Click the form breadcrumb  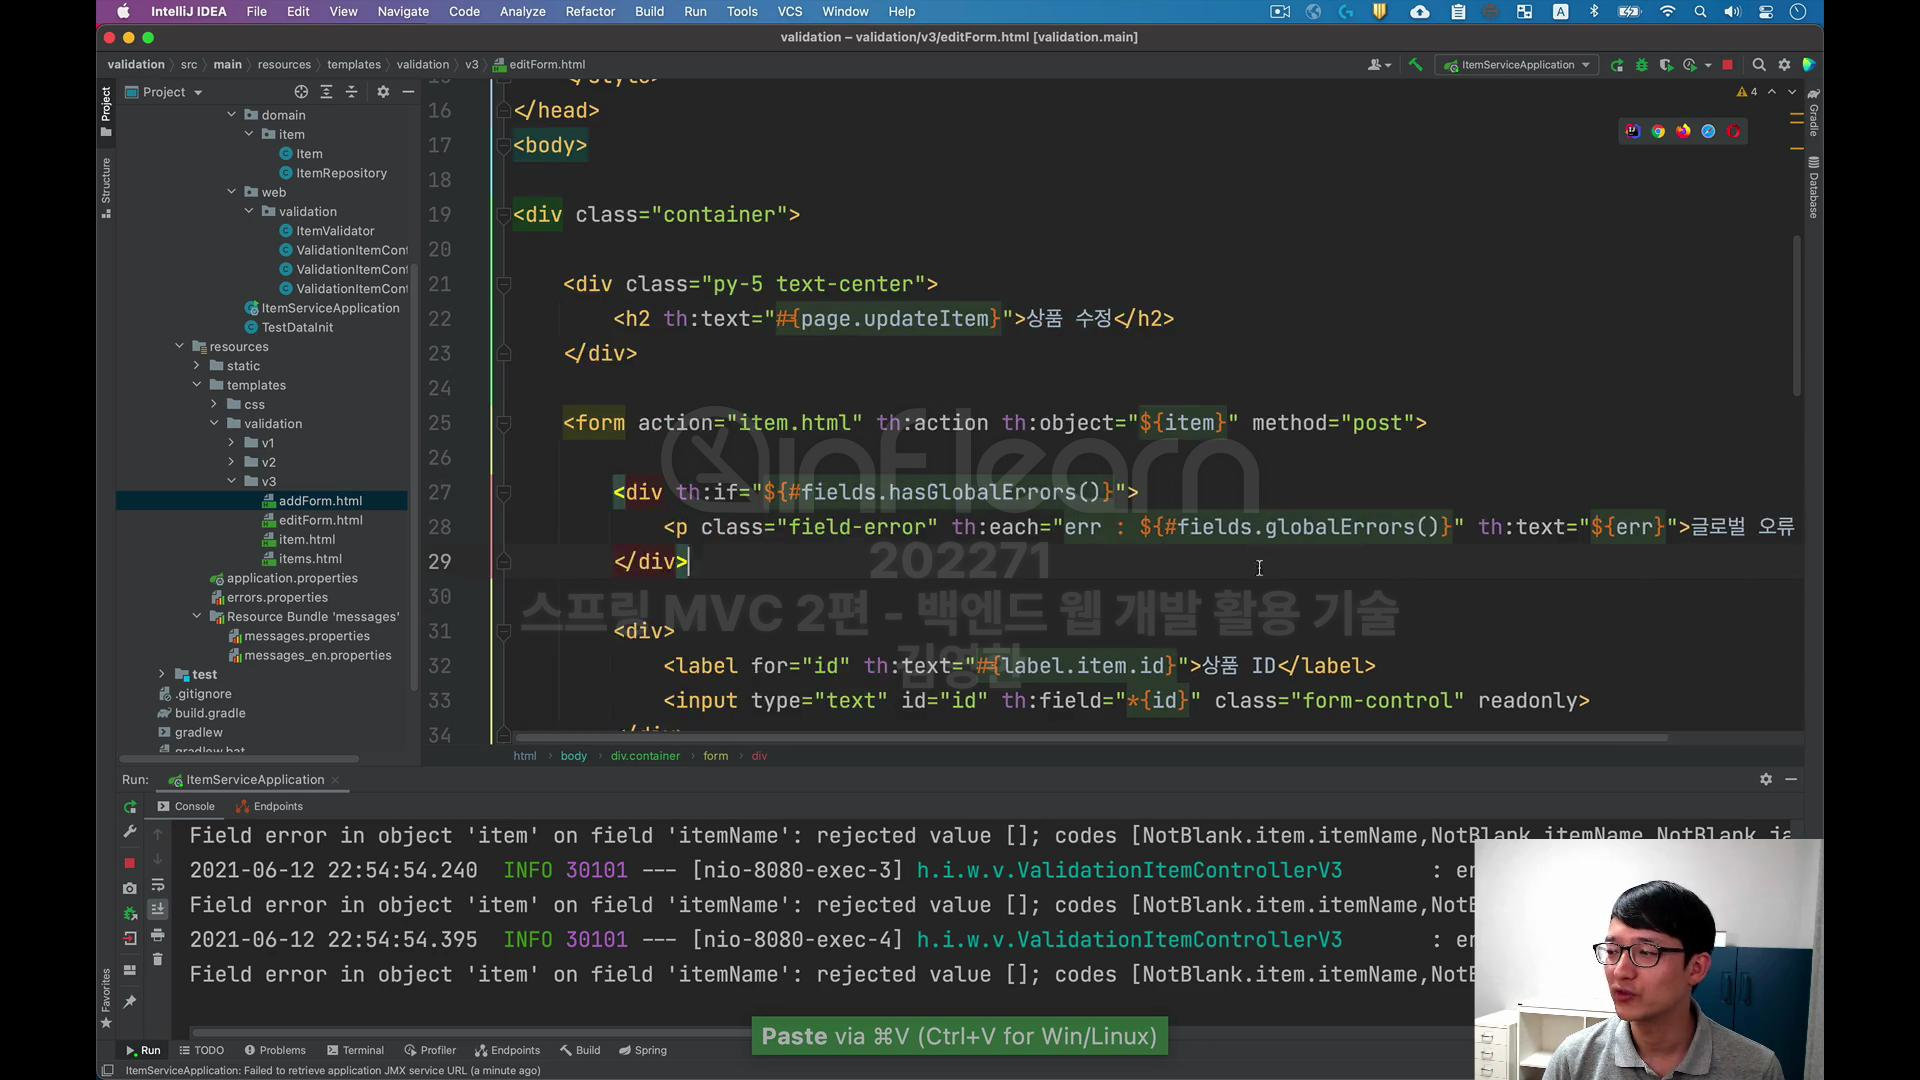click(x=715, y=756)
